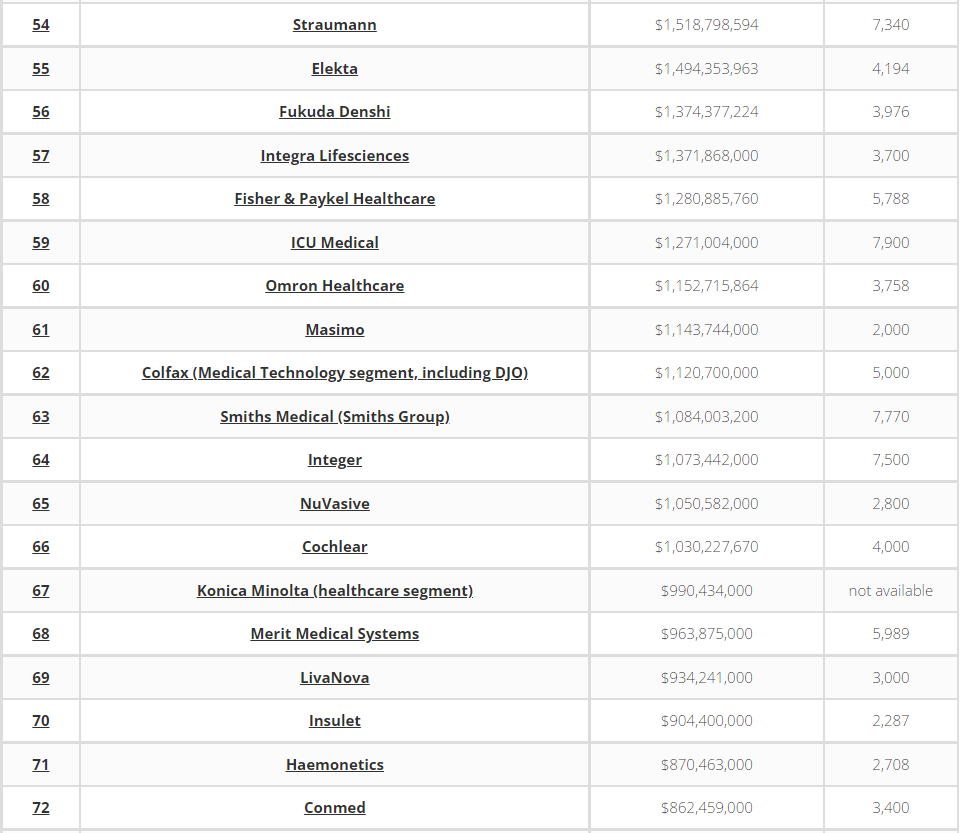This screenshot has width=962, height=833.
Task: Open Colfax Medical Technology segment link
Action: 334,373
